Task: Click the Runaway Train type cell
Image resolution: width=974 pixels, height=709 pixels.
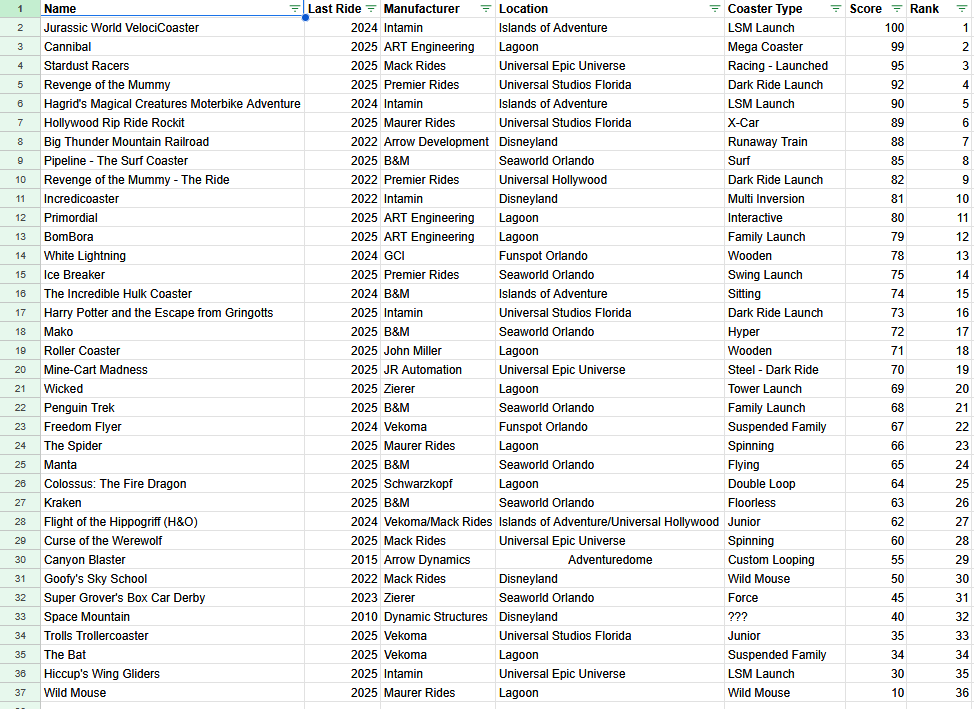Action: (x=785, y=142)
